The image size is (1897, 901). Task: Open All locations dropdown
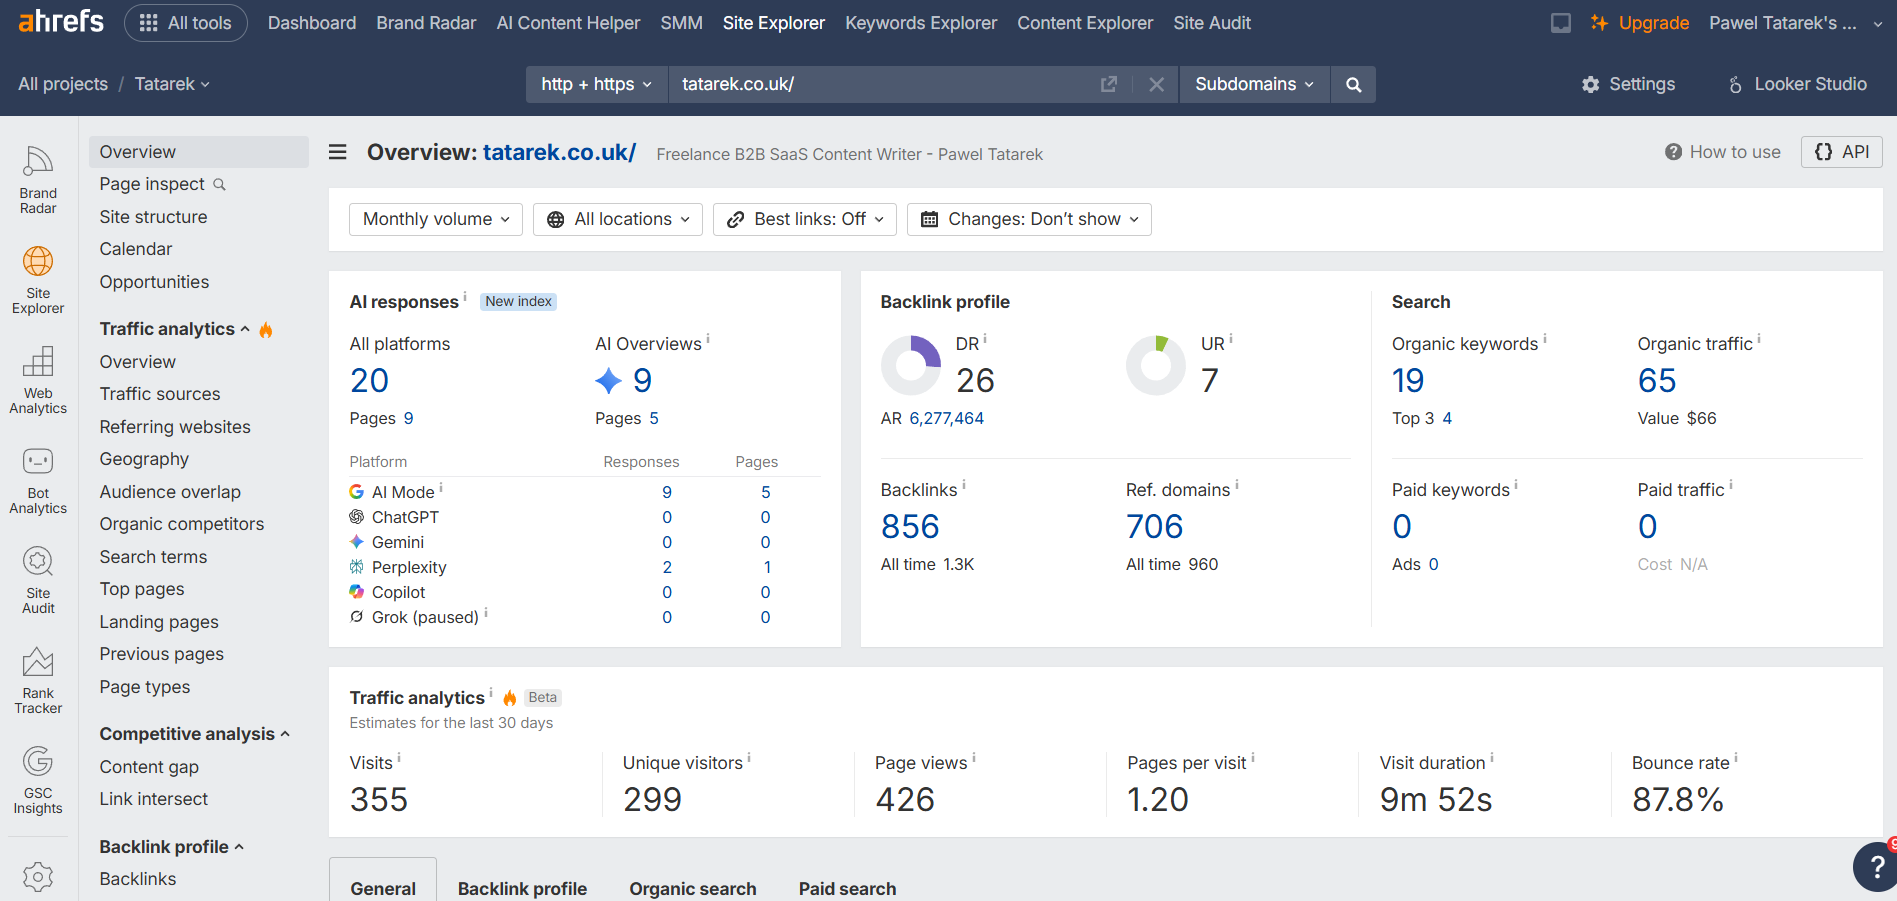click(x=618, y=219)
